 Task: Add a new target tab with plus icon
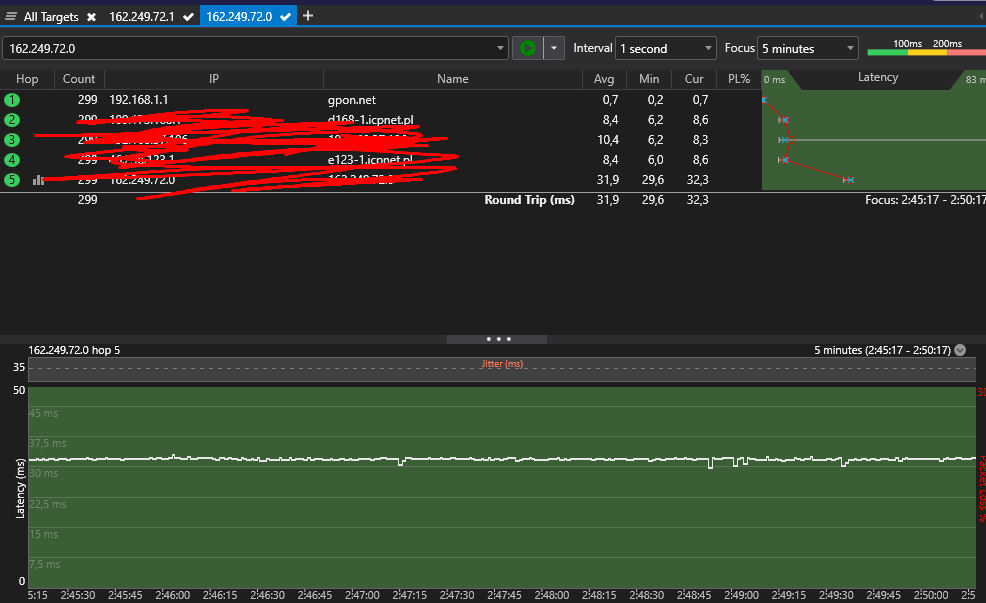pyautogui.click(x=308, y=16)
